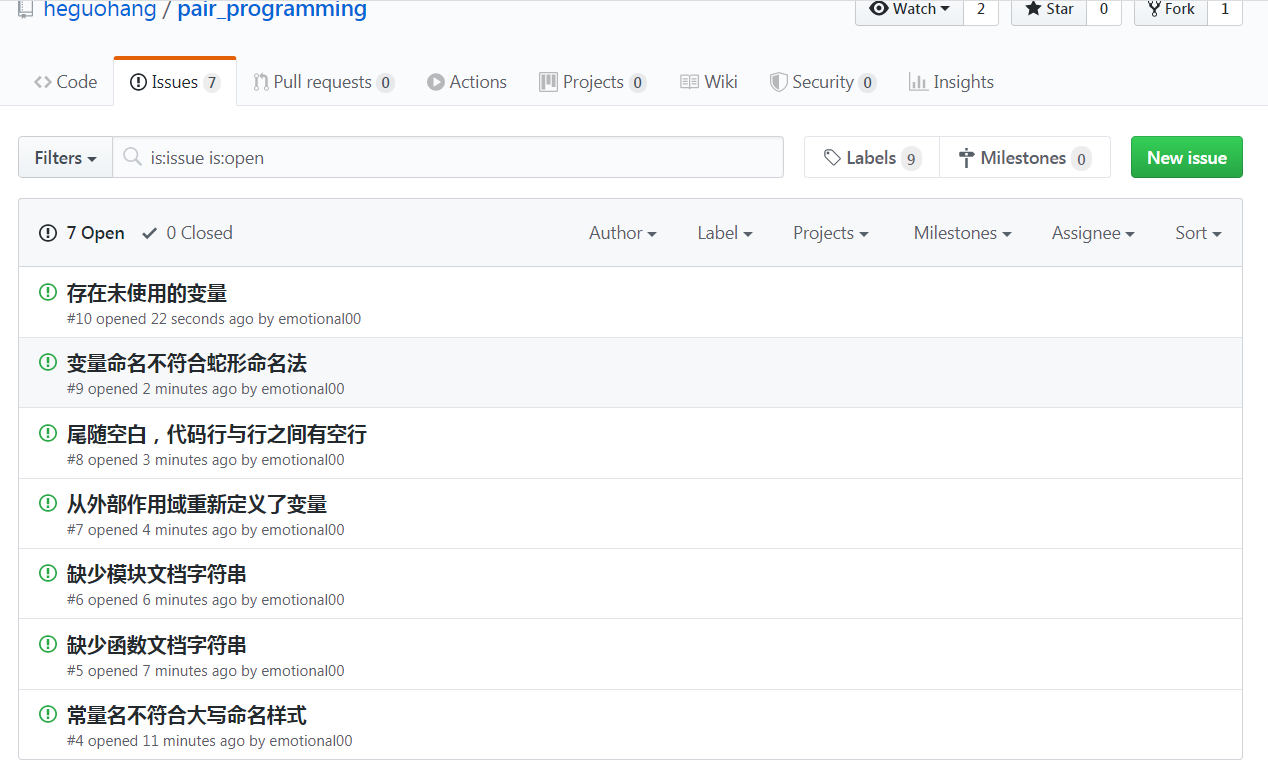1268x762 pixels.
Task: Open the Milestones page button
Action: click(1025, 157)
